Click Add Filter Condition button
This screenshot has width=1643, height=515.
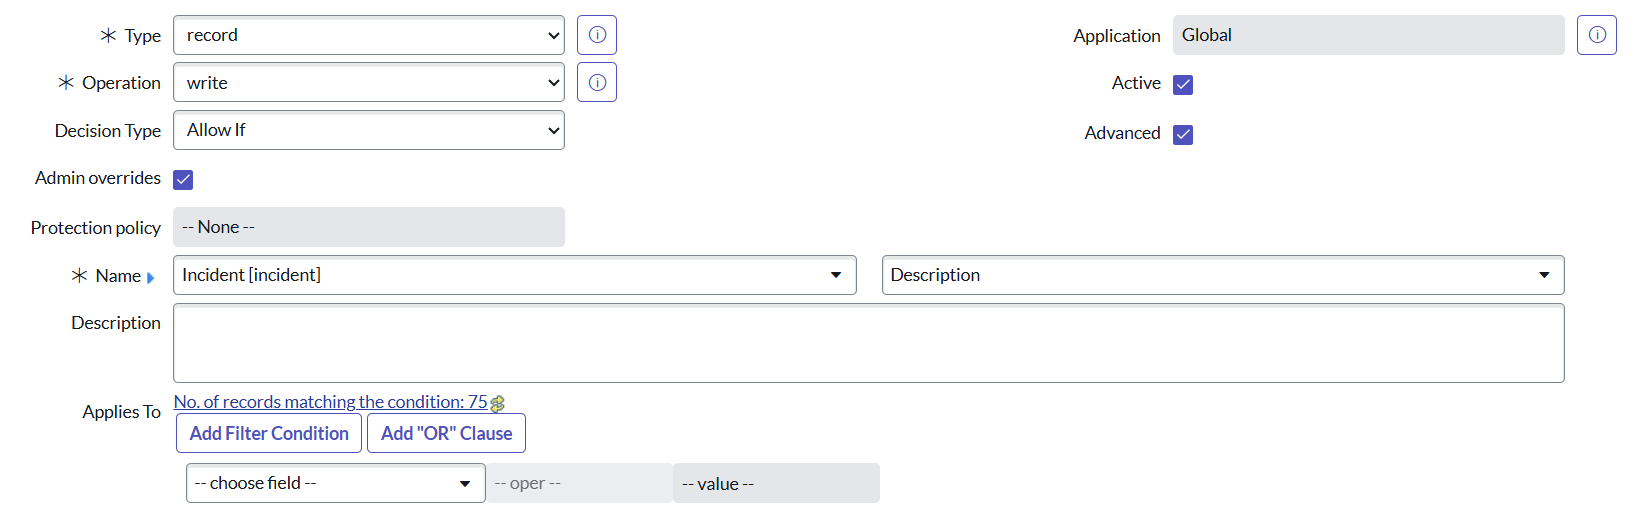(x=269, y=434)
